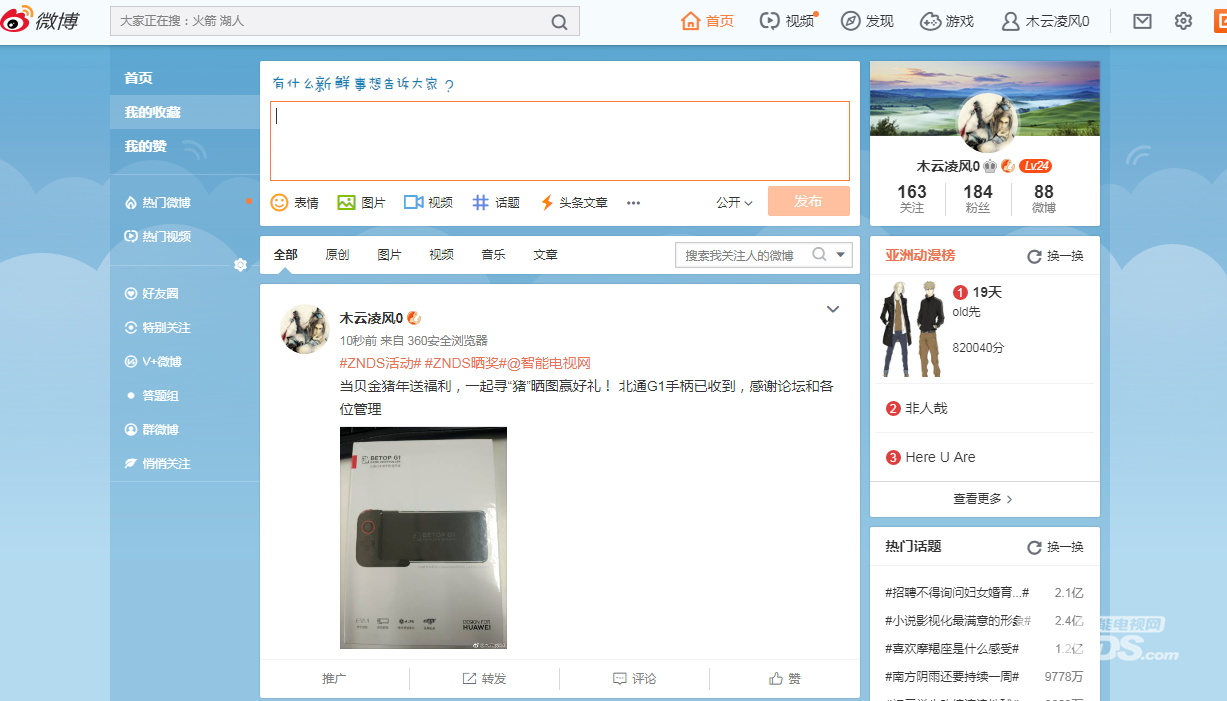Open the Here U Are entry

tap(940, 457)
